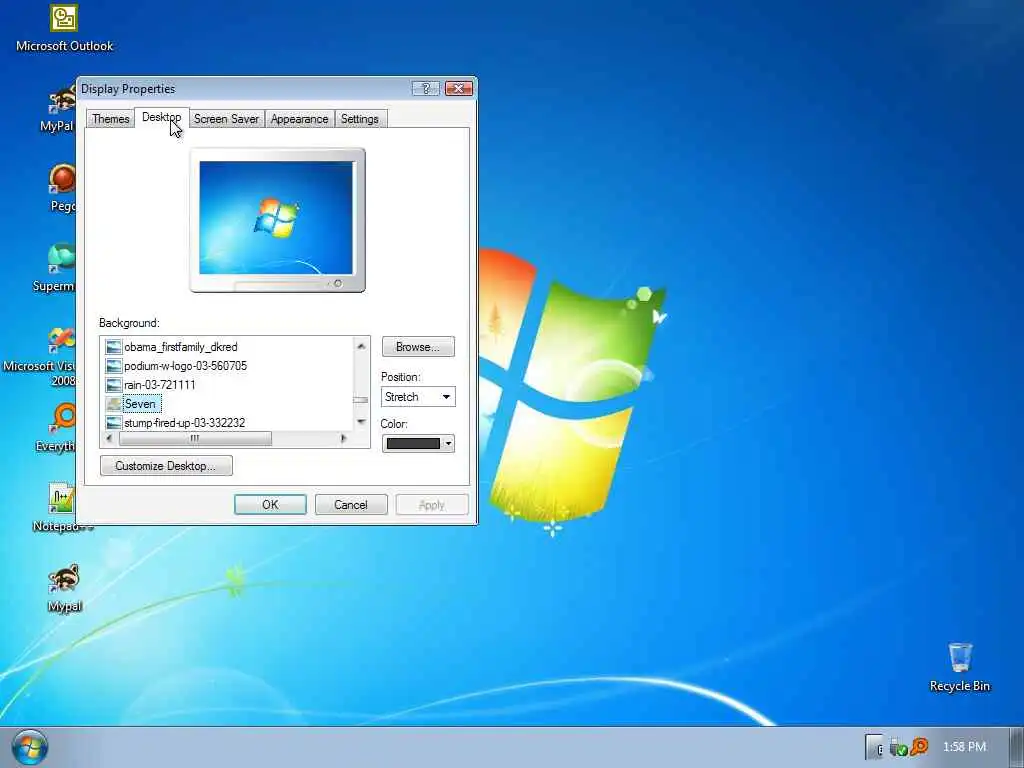1024x768 pixels.
Task: Click the rain-03-721111 image icon
Action: pos(114,385)
